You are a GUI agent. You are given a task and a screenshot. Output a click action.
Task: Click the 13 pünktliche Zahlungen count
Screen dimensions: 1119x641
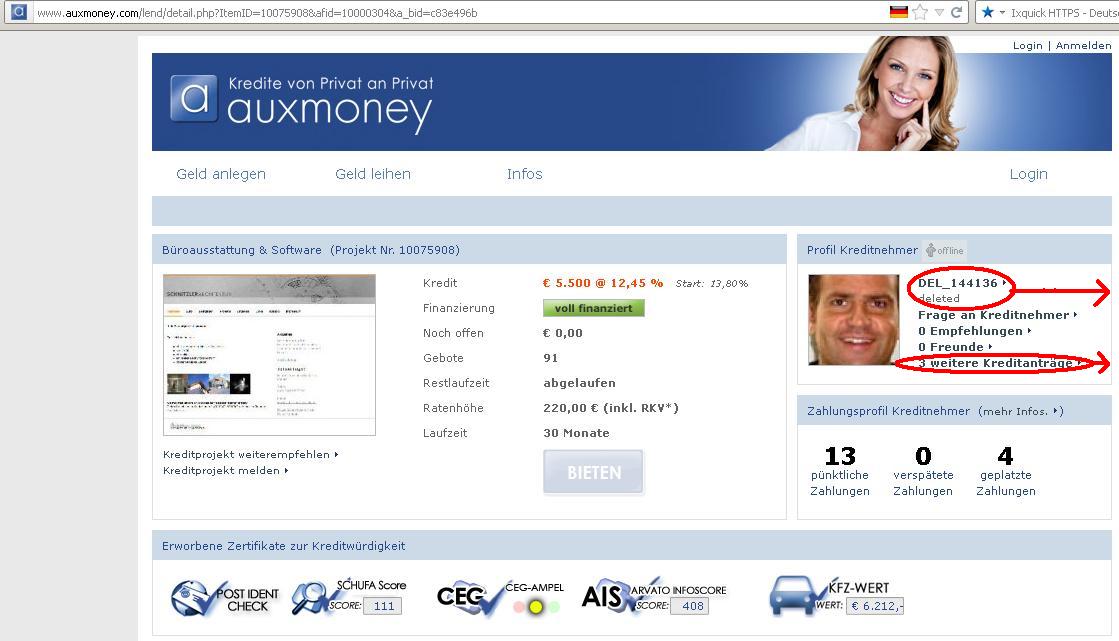click(x=840, y=455)
